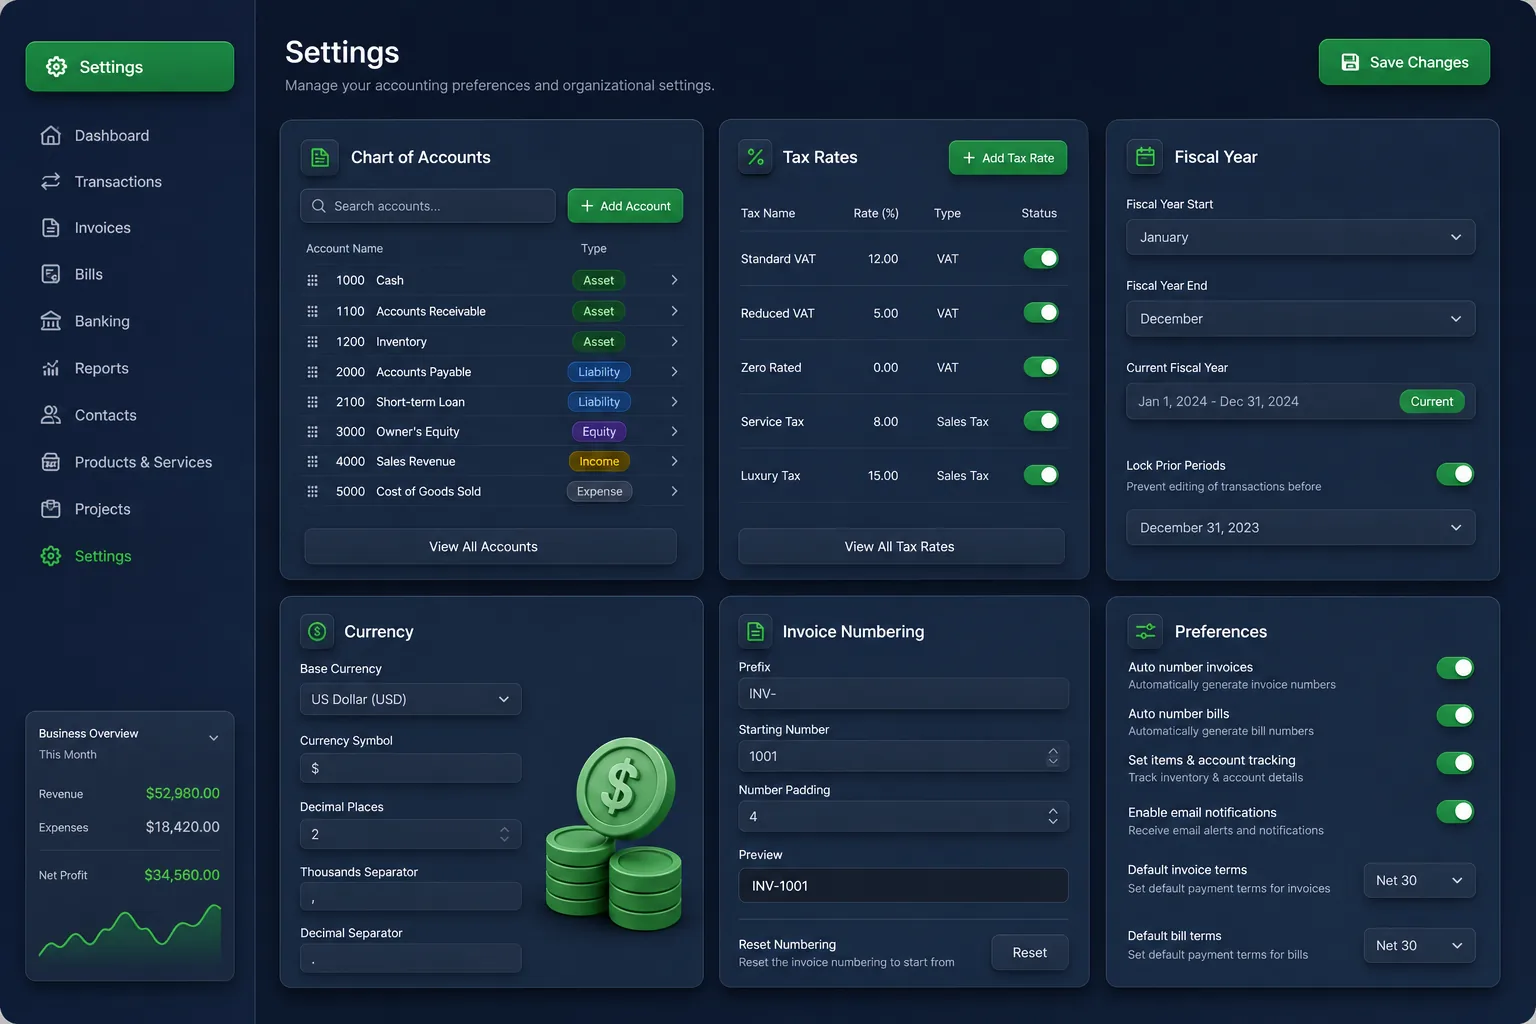Click the Projects clipboard icon
Image resolution: width=1536 pixels, height=1024 pixels.
[x=51, y=509]
